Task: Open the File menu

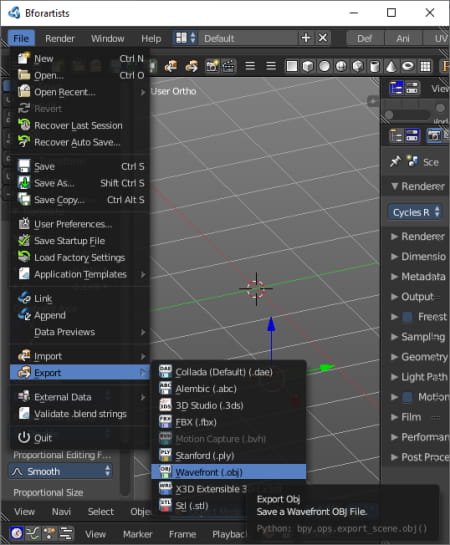Action: pos(21,38)
